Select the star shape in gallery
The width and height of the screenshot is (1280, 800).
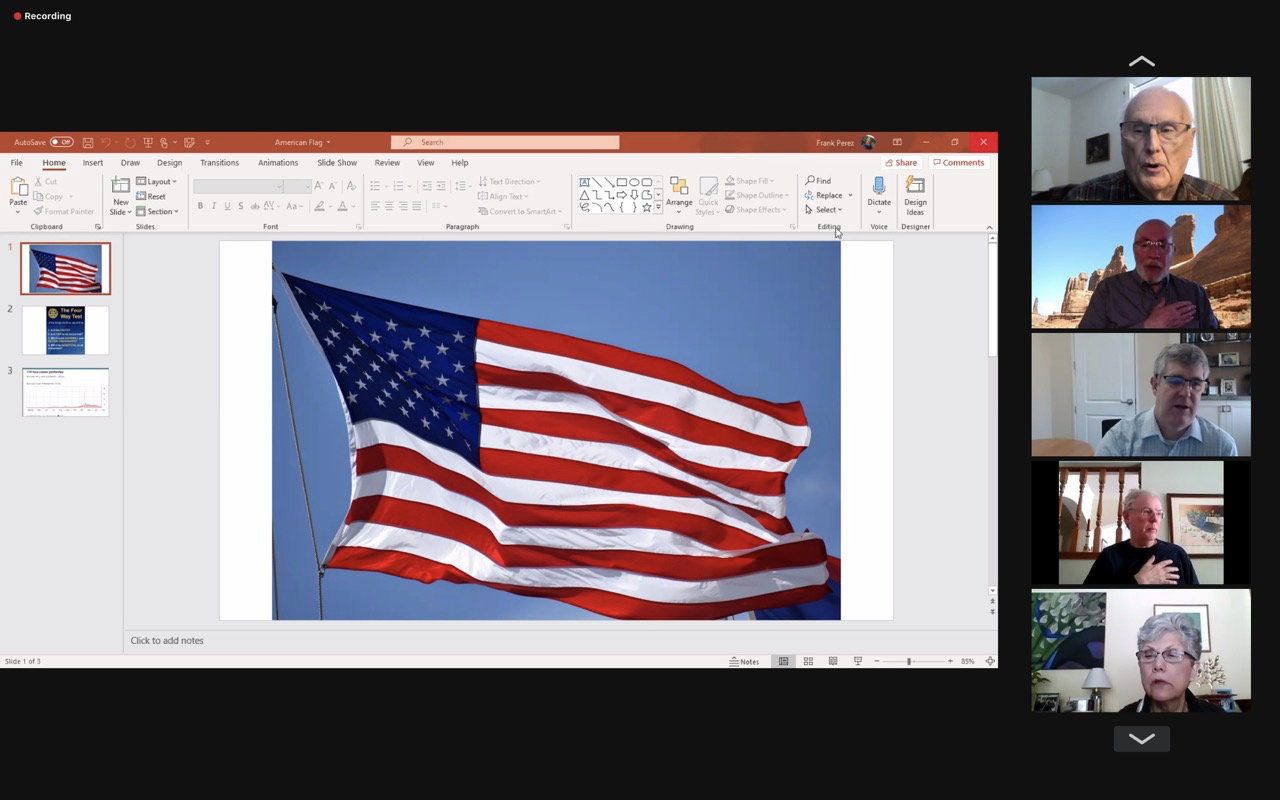click(647, 208)
